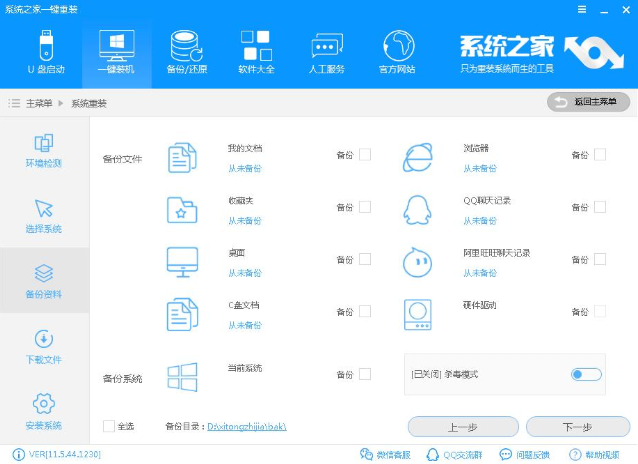Open QQ交流群 in the status bar

(454, 455)
